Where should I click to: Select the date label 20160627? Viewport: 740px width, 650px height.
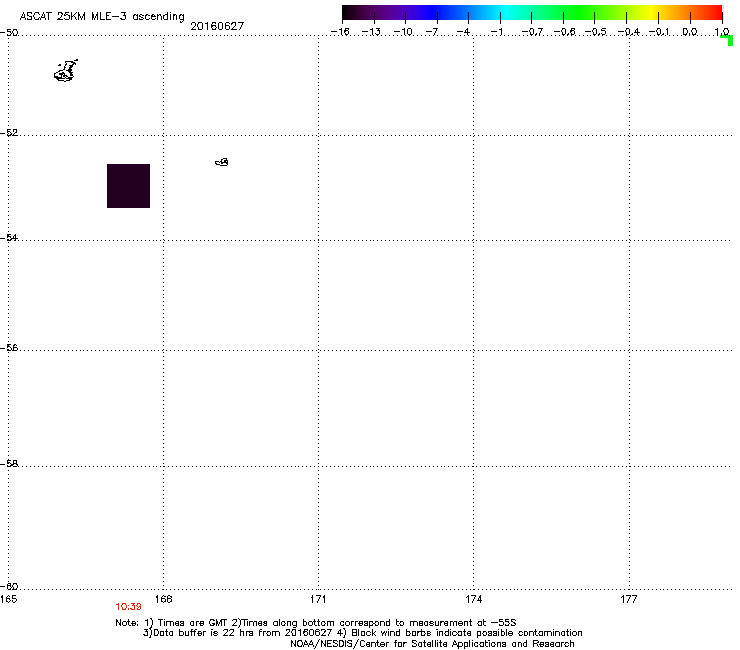217,26
